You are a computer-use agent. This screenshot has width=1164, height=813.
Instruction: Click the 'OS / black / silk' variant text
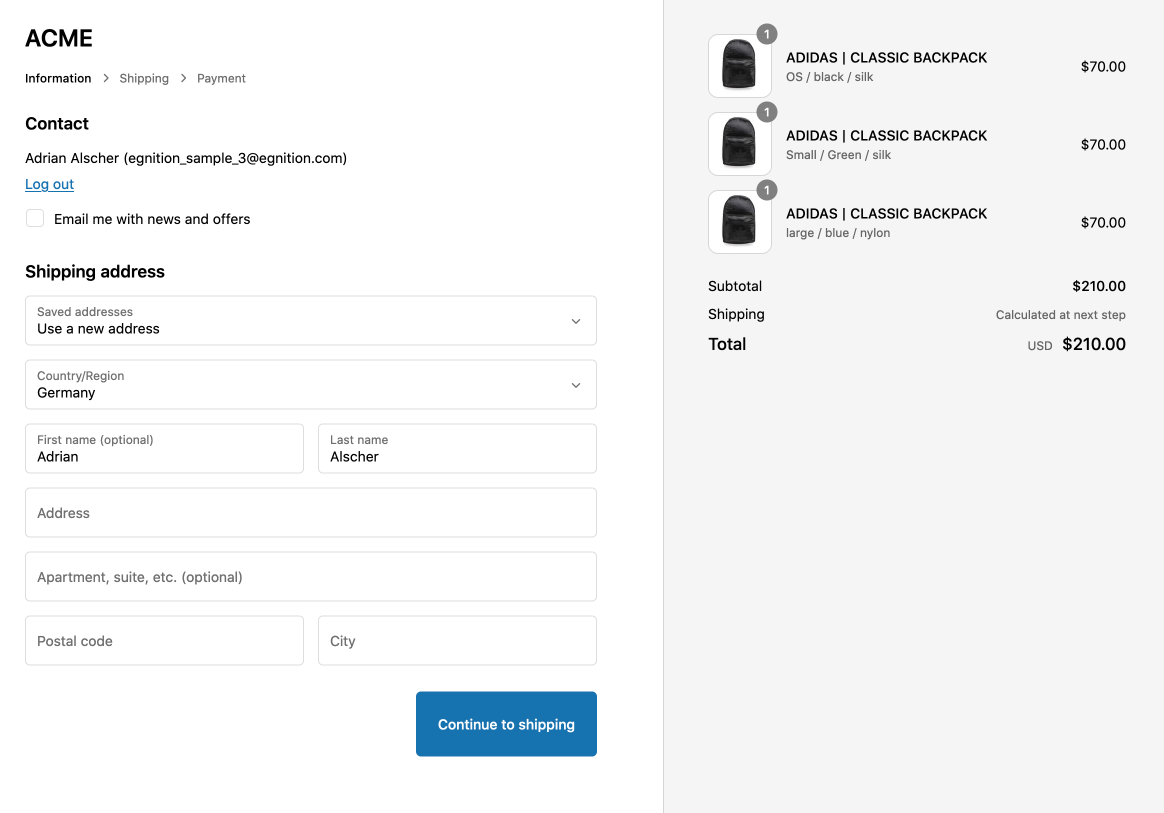829,77
